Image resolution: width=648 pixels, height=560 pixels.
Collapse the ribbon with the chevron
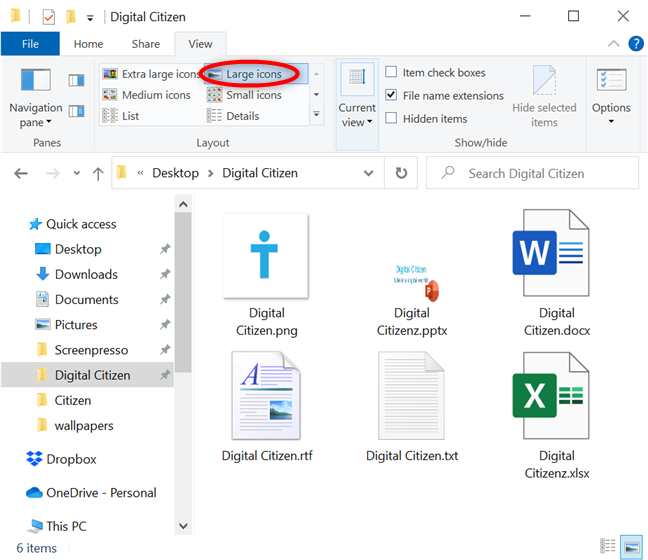pyautogui.click(x=614, y=43)
